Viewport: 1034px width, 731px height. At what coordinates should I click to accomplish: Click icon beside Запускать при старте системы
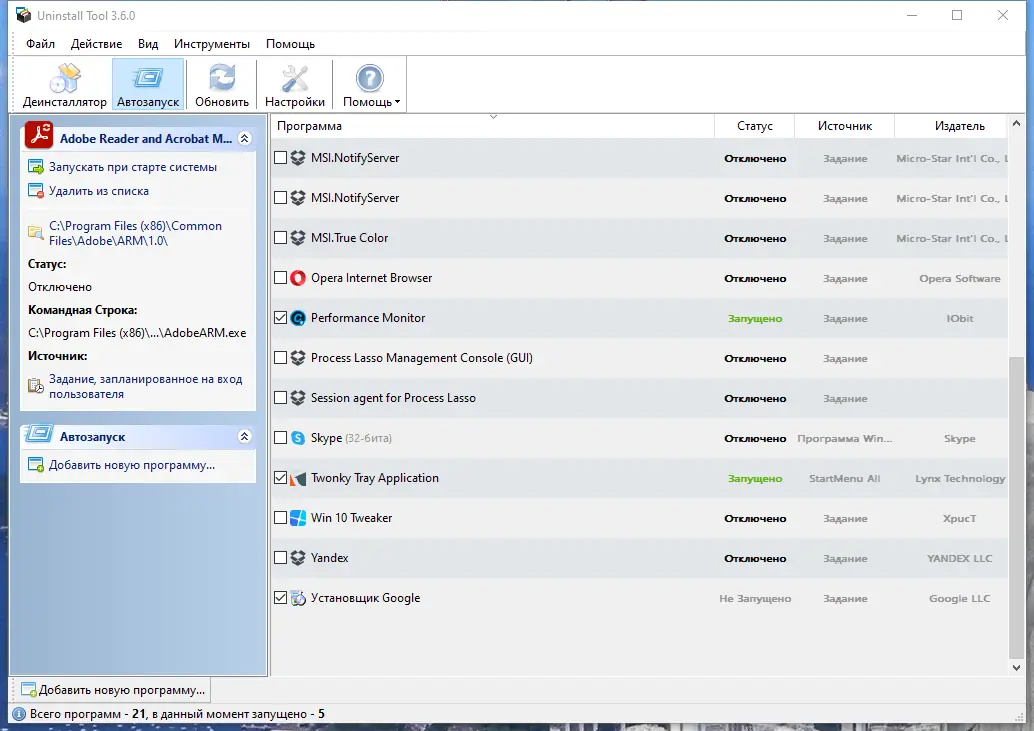(36, 167)
